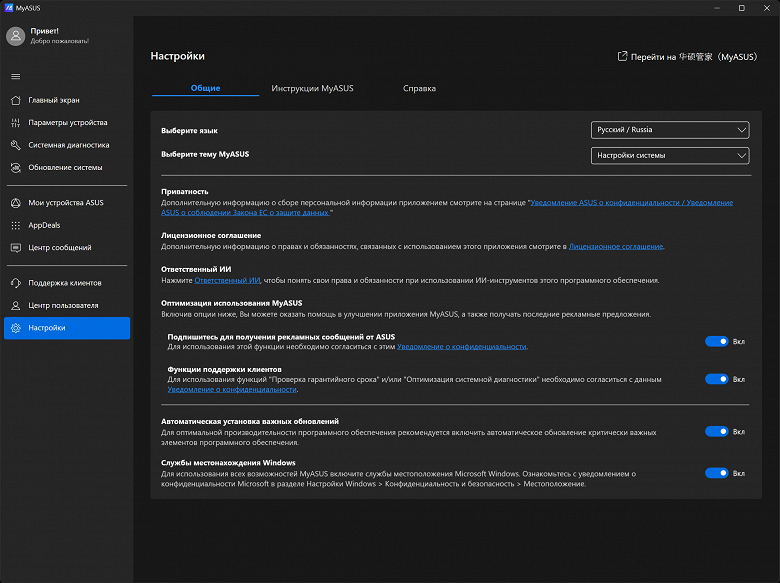Switch to Инструкции MyASUS tab

[x=312, y=89]
